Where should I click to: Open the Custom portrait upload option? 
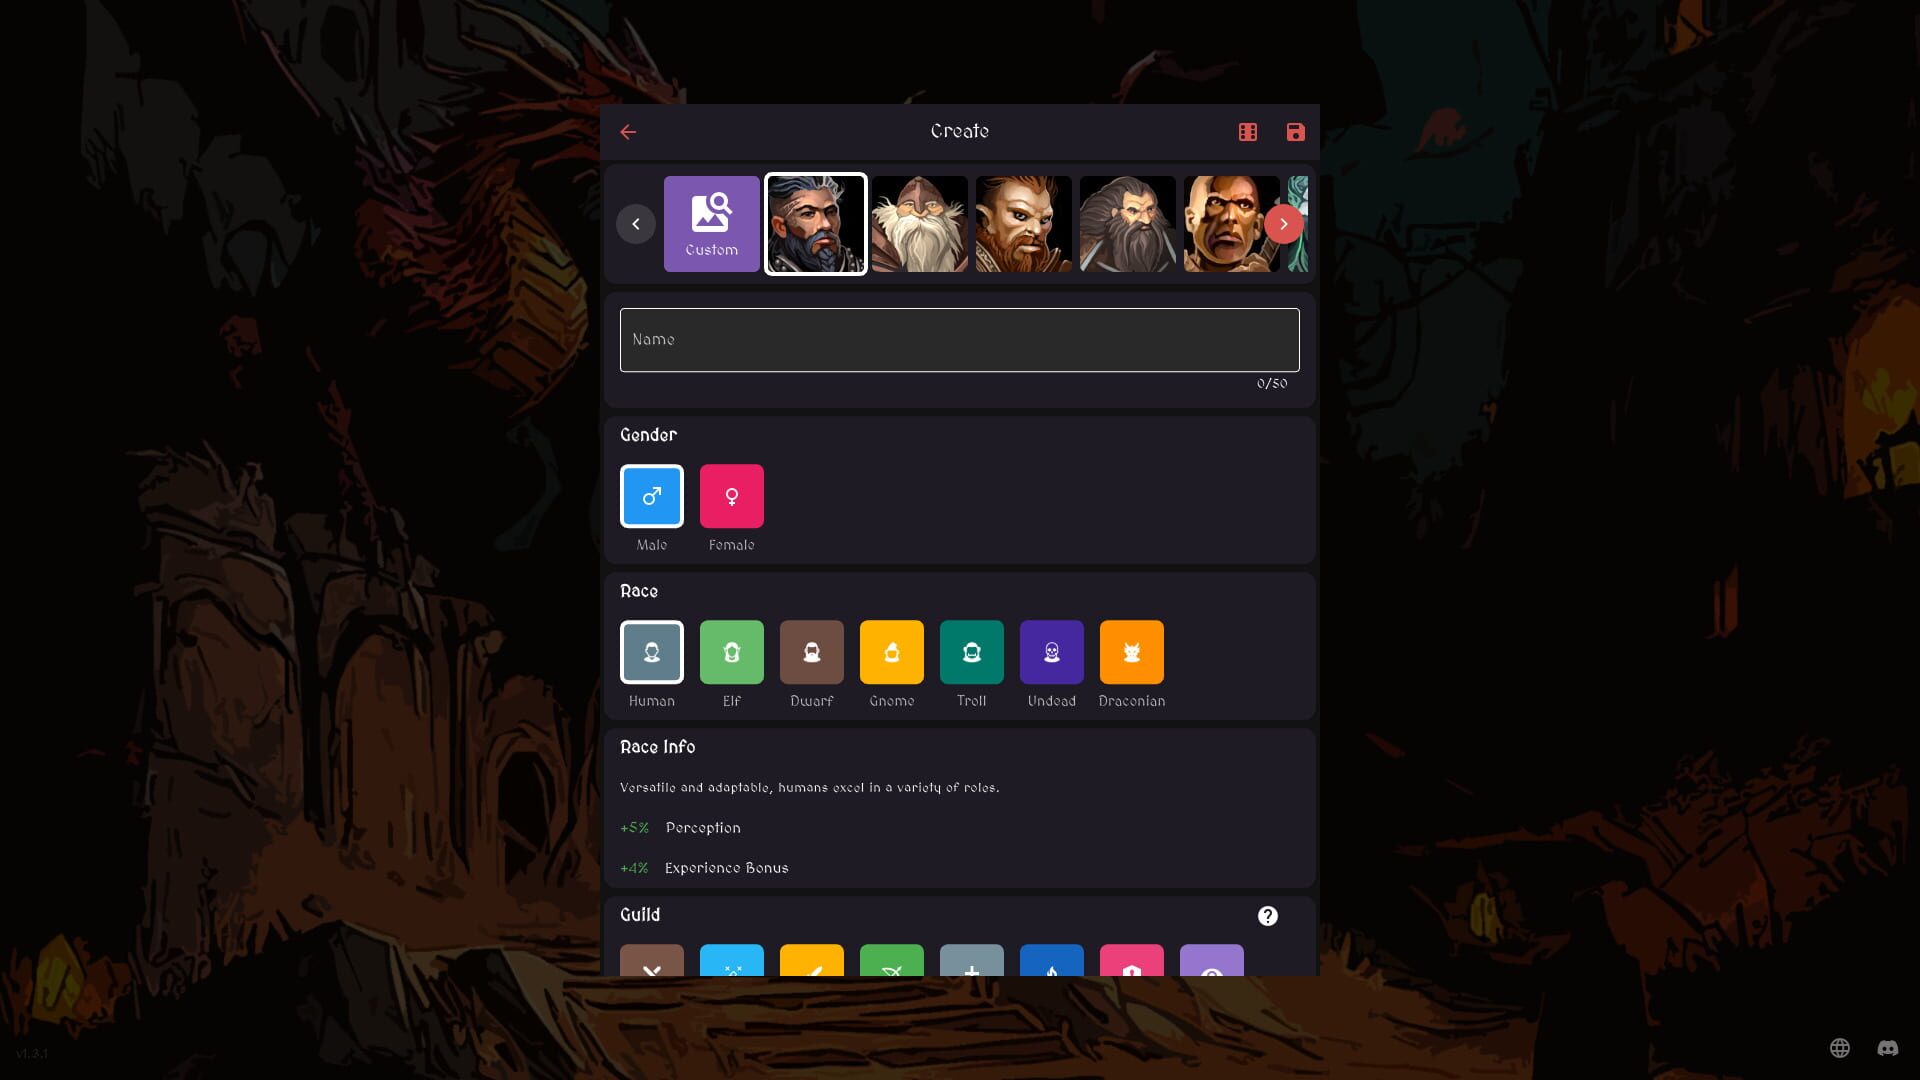tap(711, 223)
